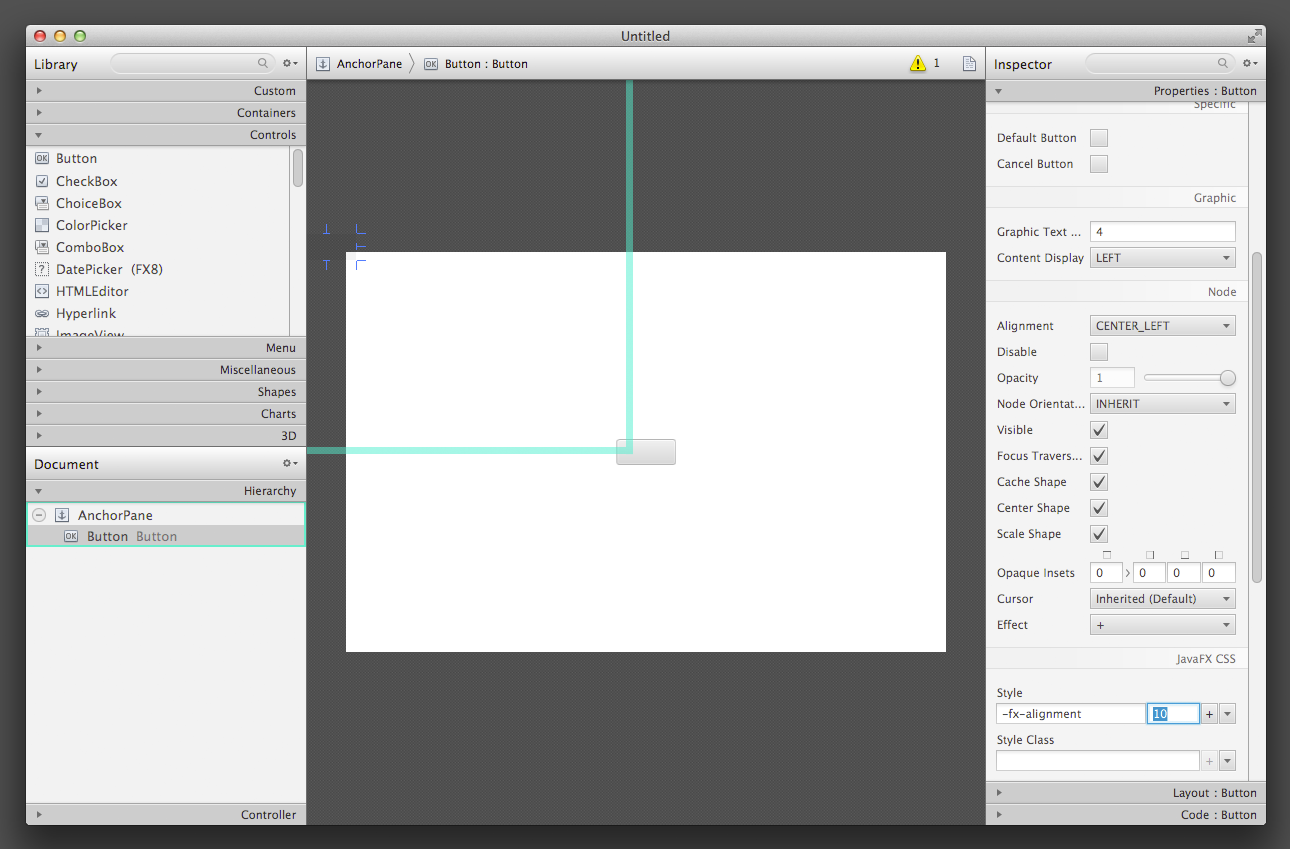Click the Graphic Text Gap input field

tap(1162, 232)
